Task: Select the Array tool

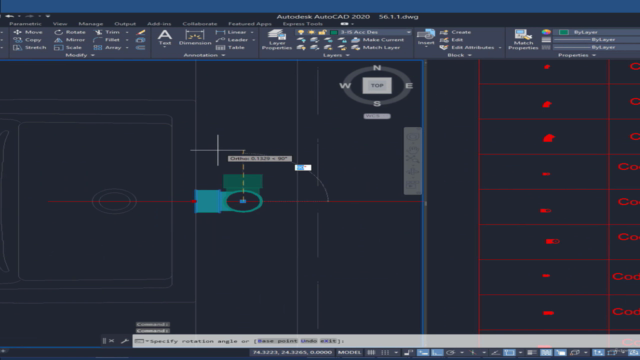Action: [108, 47]
